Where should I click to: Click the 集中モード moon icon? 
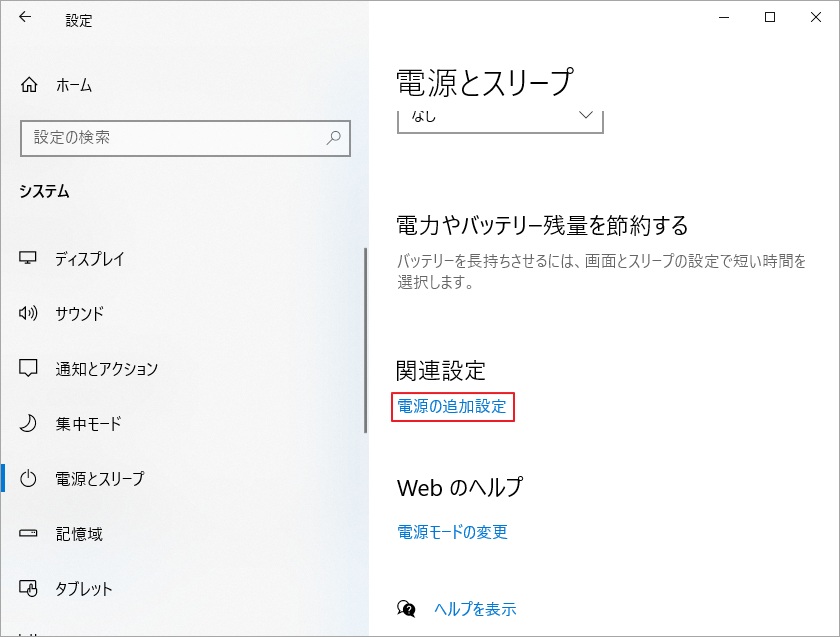coord(28,423)
